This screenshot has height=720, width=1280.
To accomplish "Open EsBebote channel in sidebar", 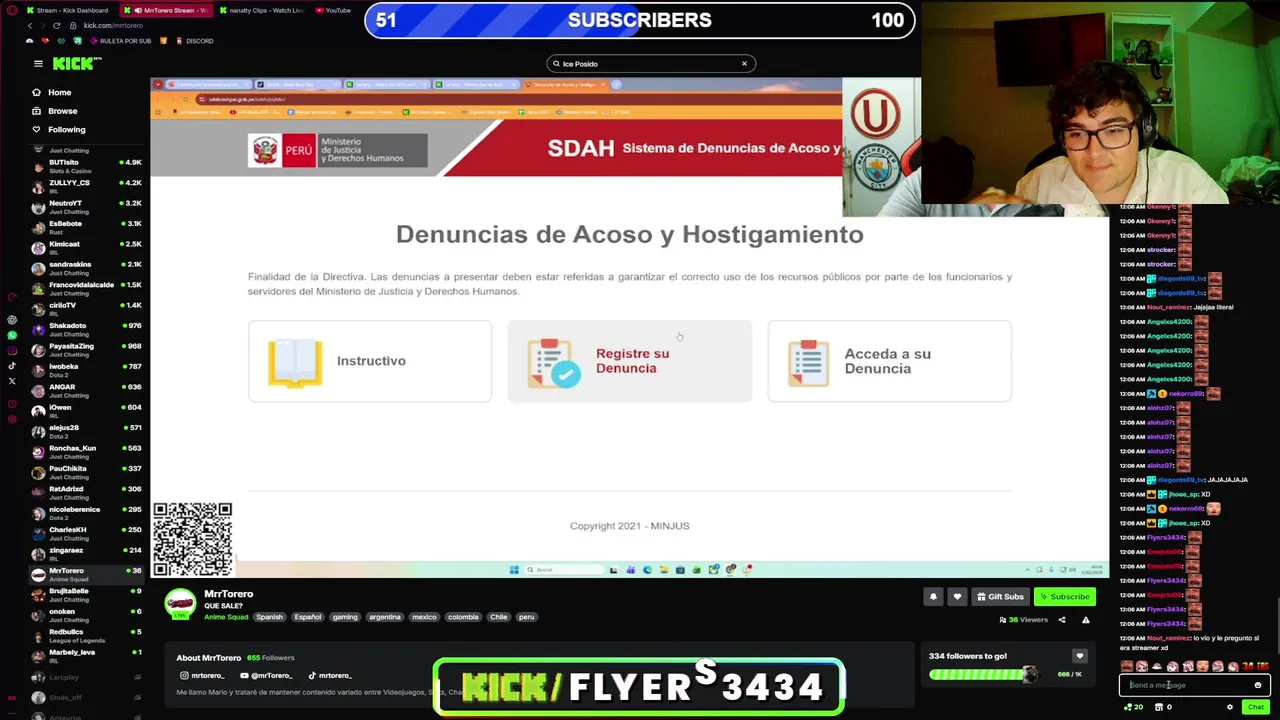I will [x=88, y=227].
